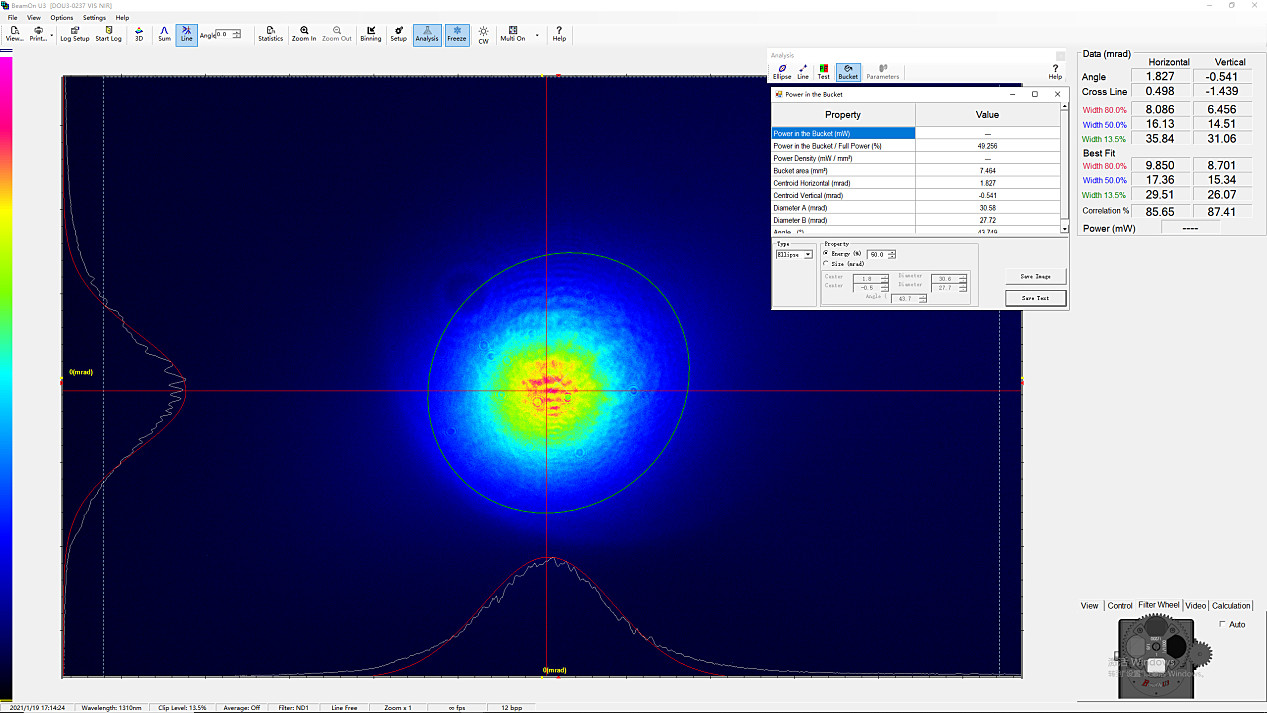Viewport: 1267px width, 713px height.
Task: Toggle the Freeze capture button
Action: pos(456,34)
